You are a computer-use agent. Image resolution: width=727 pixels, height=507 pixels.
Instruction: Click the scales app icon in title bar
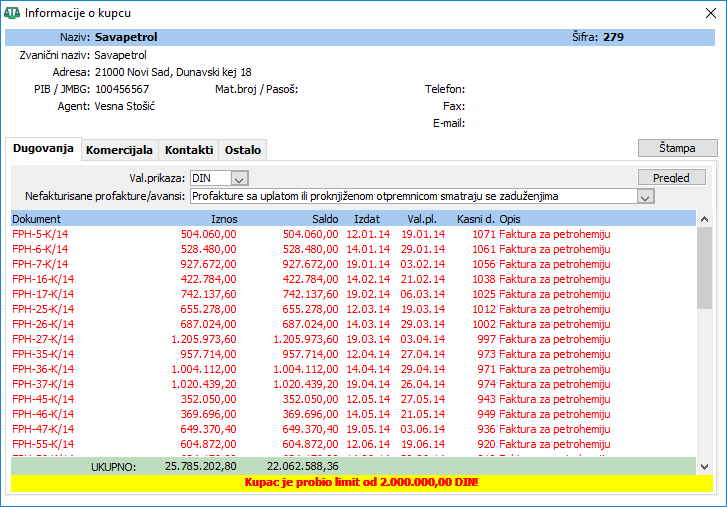[x=12, y=13]
